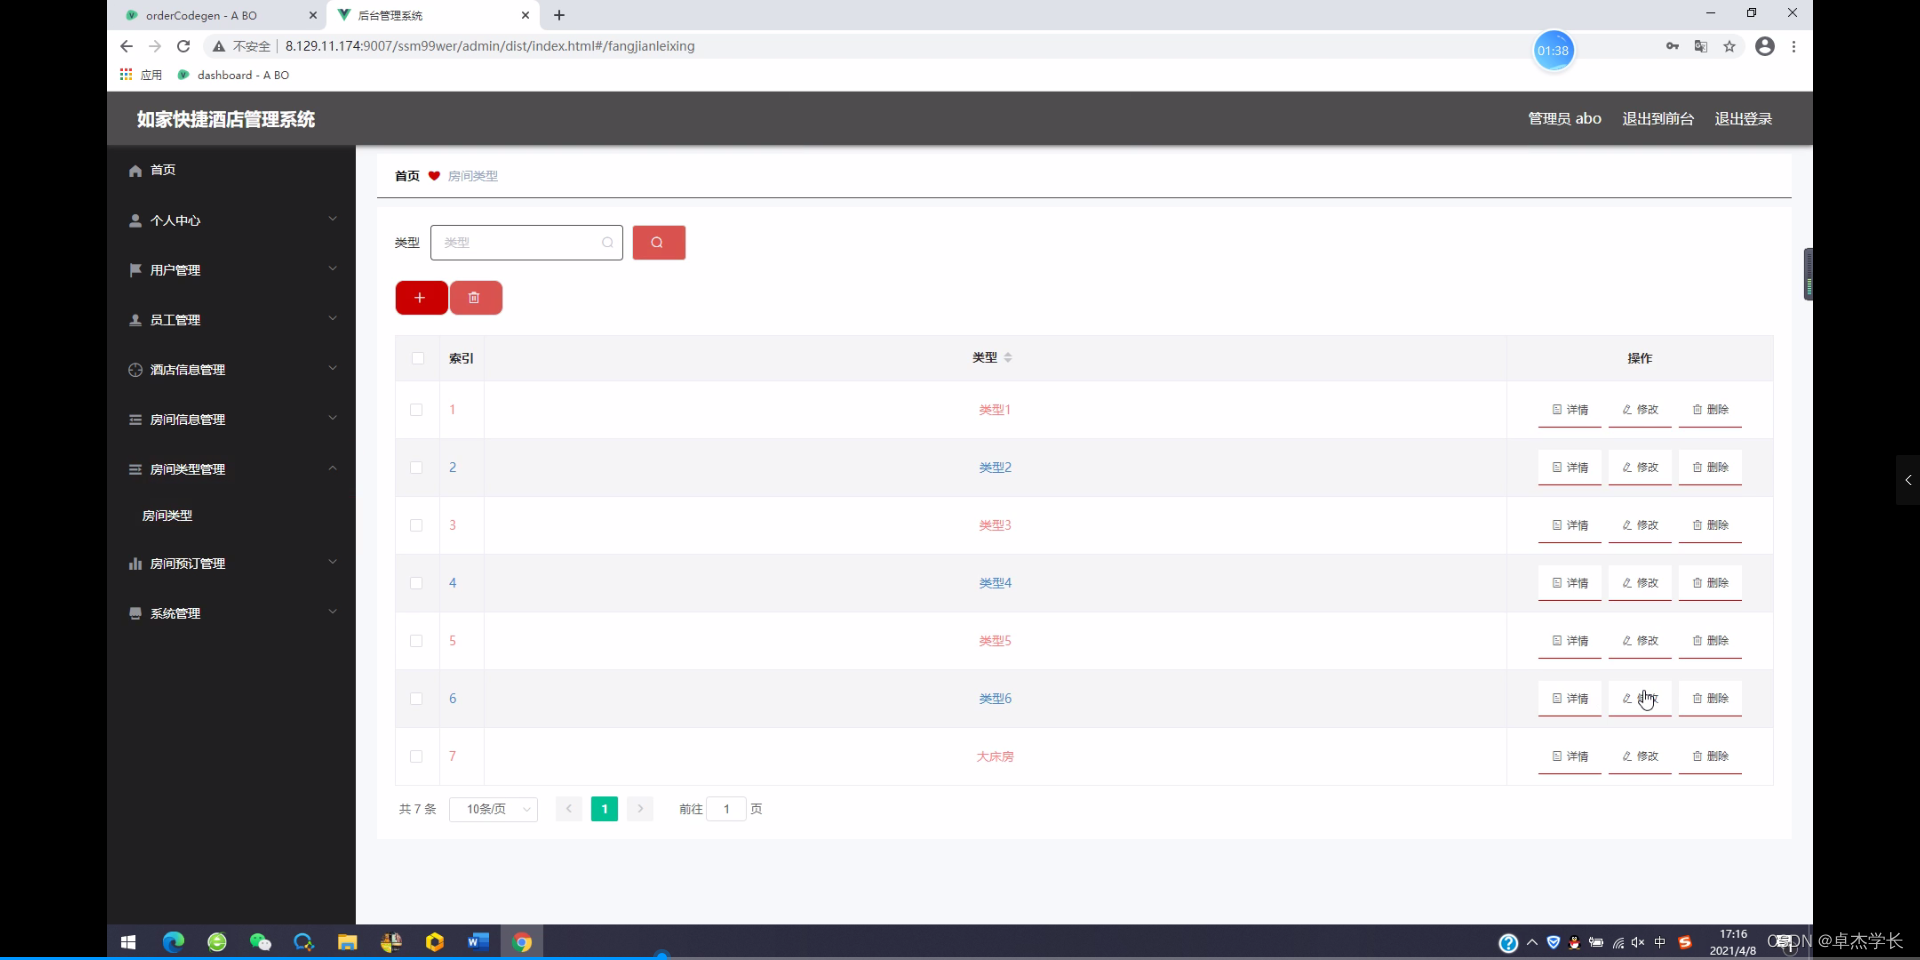
Task: Check the checkbox for 类型5 row
Action: click(416, 641)
